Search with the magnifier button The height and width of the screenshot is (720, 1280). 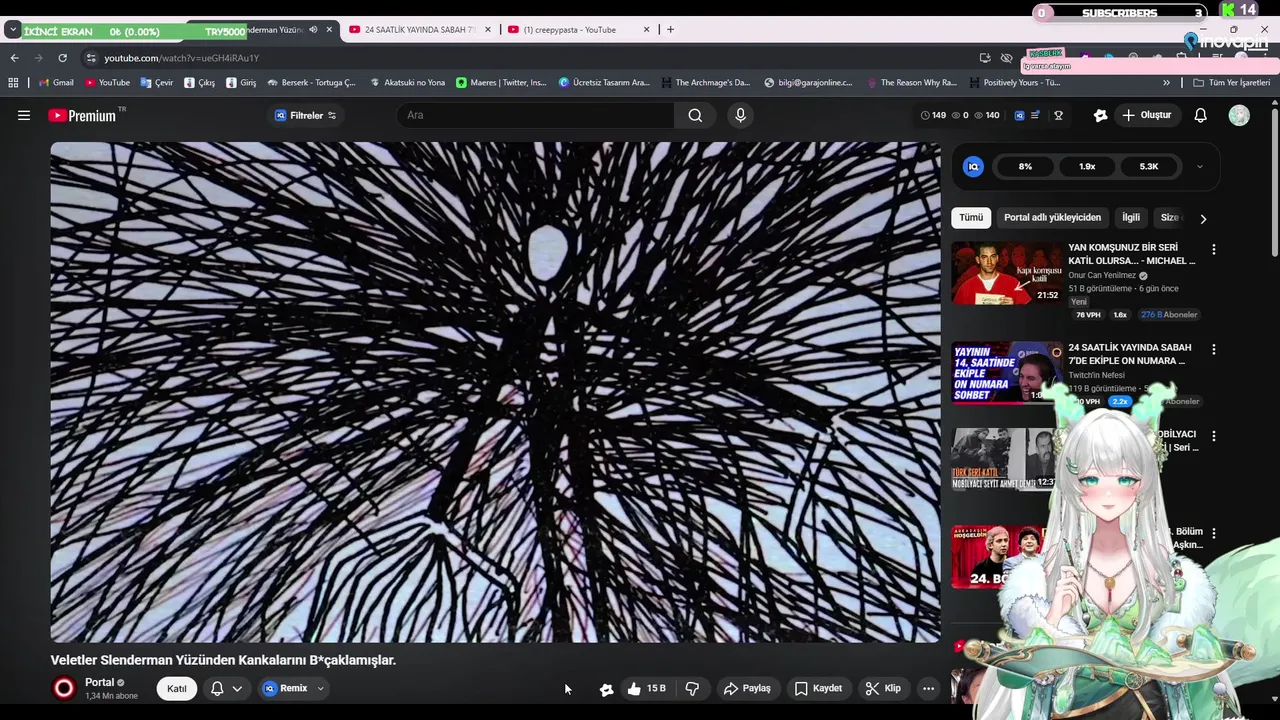(695, 115)
